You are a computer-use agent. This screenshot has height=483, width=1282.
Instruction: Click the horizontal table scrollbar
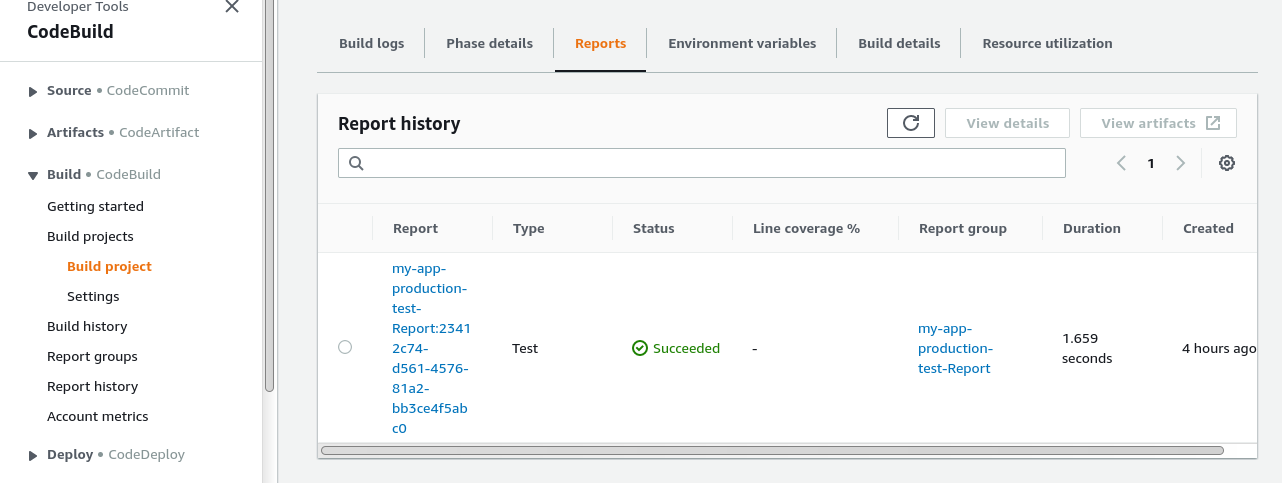(770, 451)
